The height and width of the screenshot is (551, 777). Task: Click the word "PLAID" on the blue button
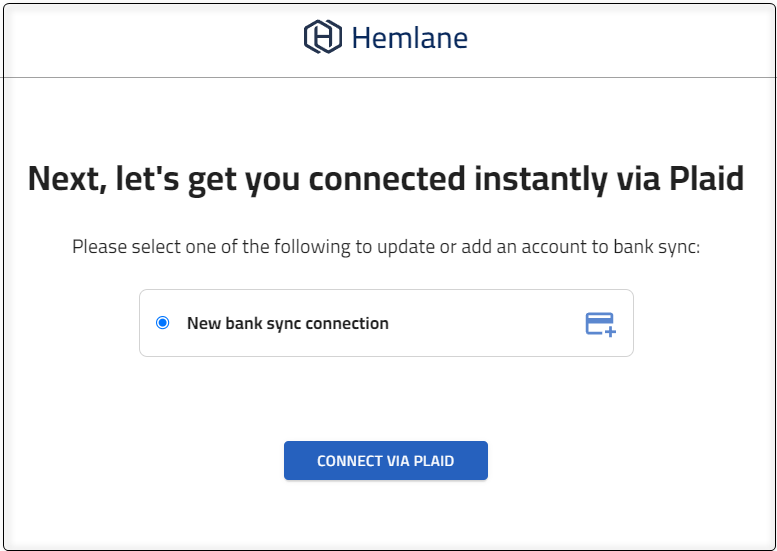434,461
